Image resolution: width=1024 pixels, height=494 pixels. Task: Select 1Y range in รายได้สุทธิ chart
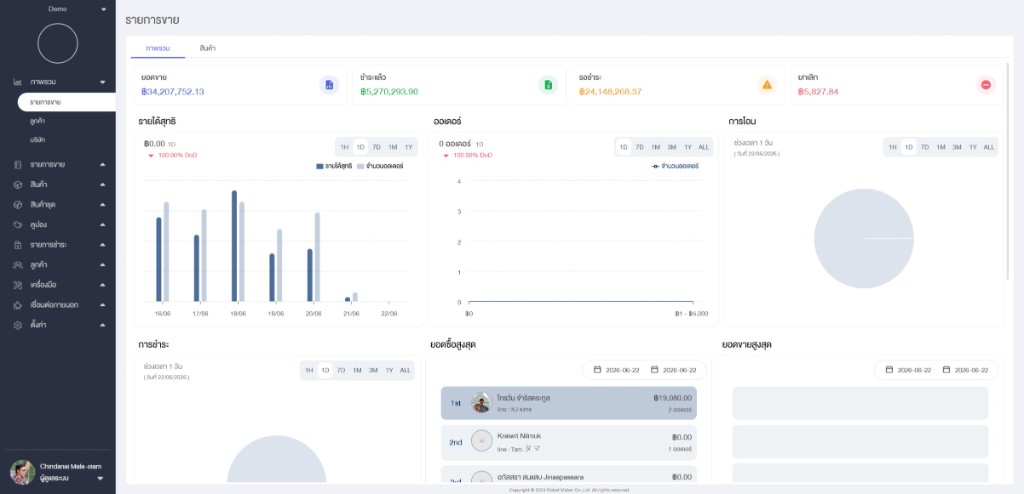pos(408,148)
